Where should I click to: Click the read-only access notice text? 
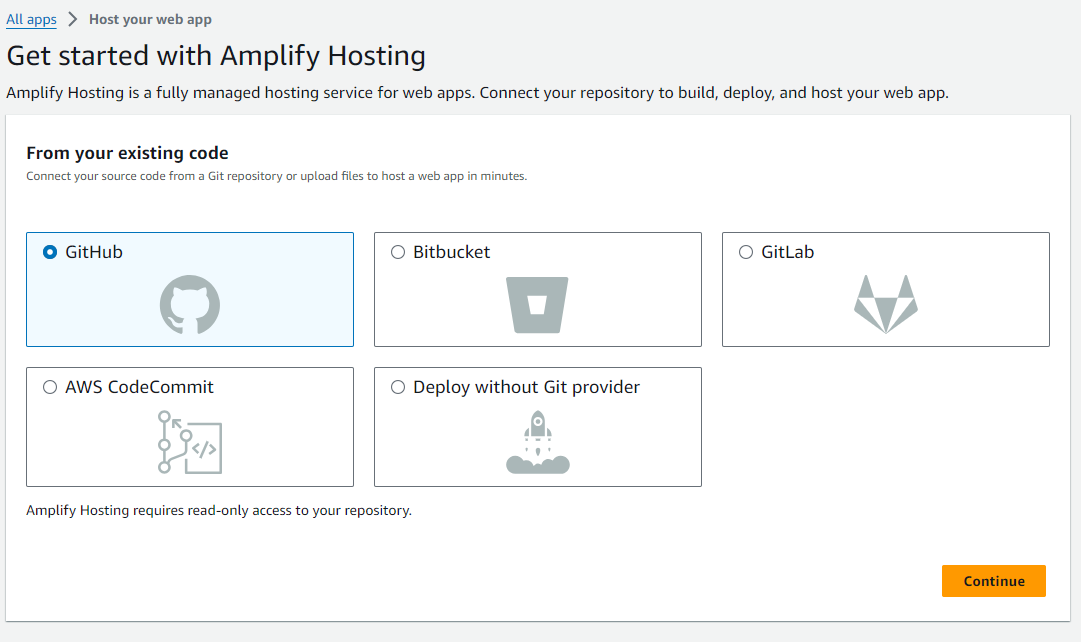(x=219, y=510)
